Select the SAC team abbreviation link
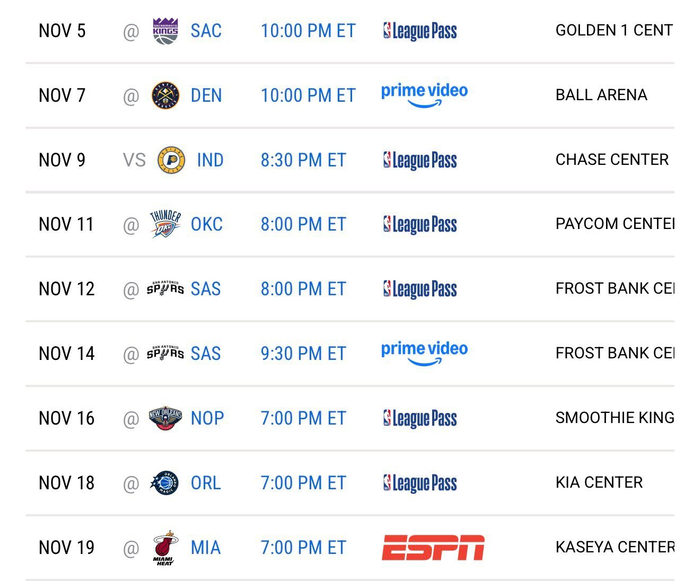Viewport: 700px width, 581px height. tap(206, 31)
